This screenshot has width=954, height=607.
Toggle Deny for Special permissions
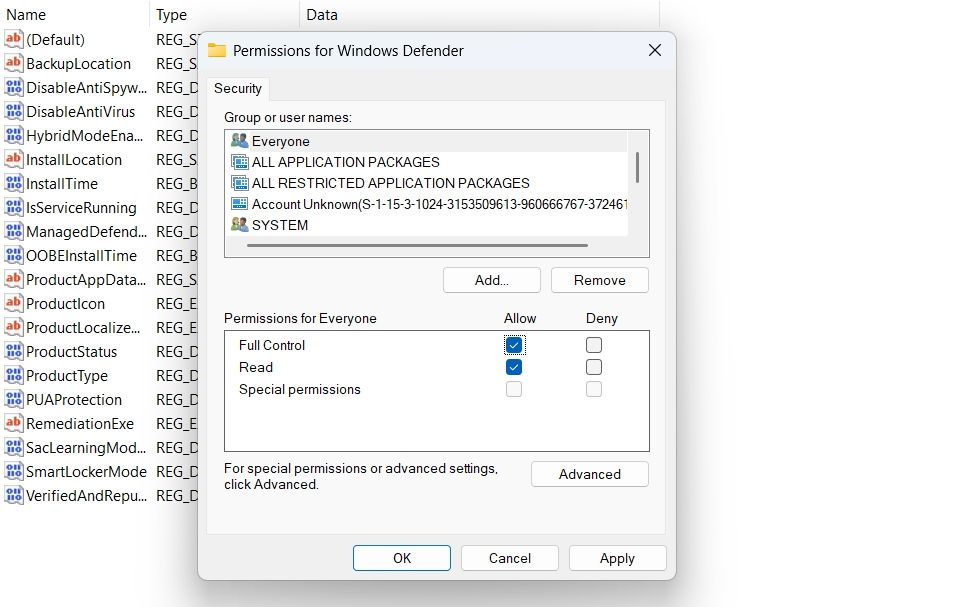pos(594,389)
